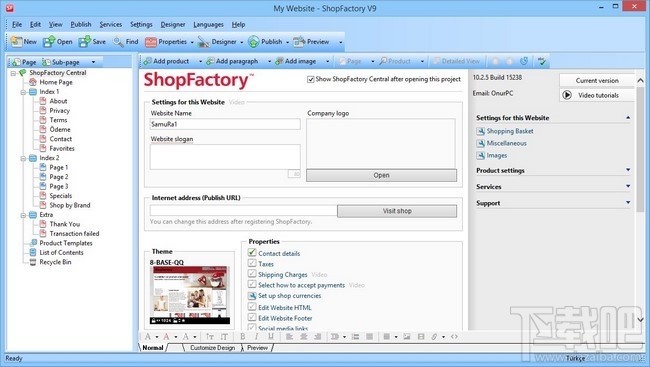Open the Languages menu

[x=208, y=24]
